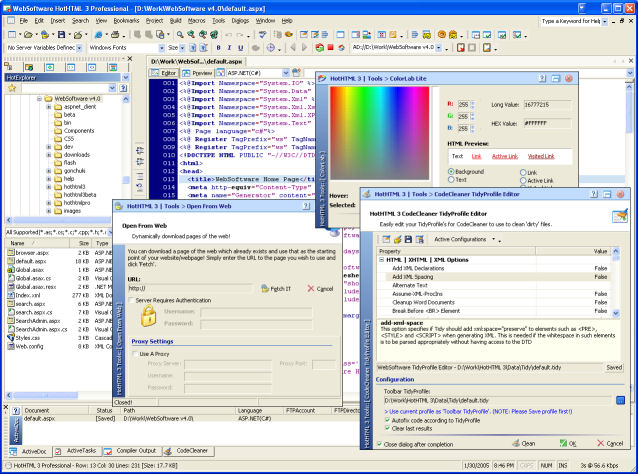The width and height of the screenshot is (638, 474).
Task: Pick a color from the ColorLab spectrum
Action: (380, 133)
